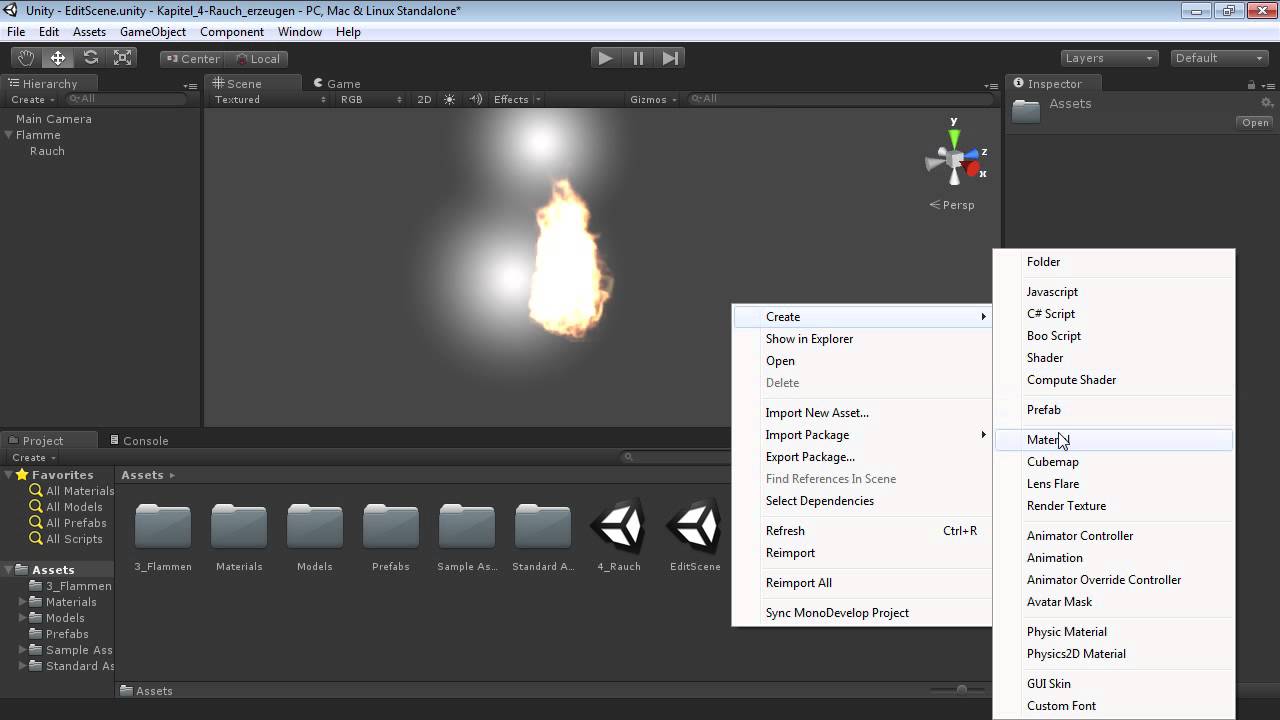The image size is (1280, 720).
Task: Select 3_Flammen folder thumbnail
Action: pos(163,526)
